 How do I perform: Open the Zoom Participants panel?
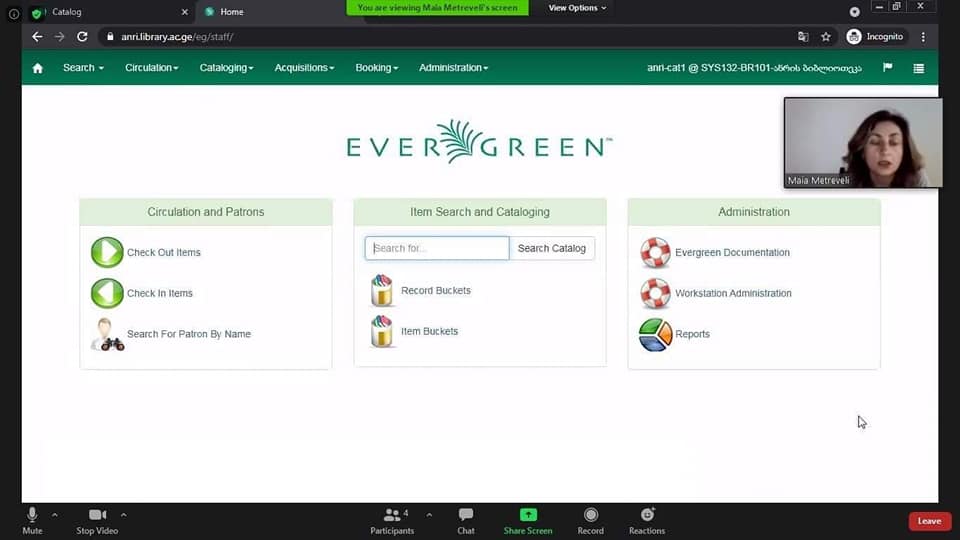coord(392,521)
